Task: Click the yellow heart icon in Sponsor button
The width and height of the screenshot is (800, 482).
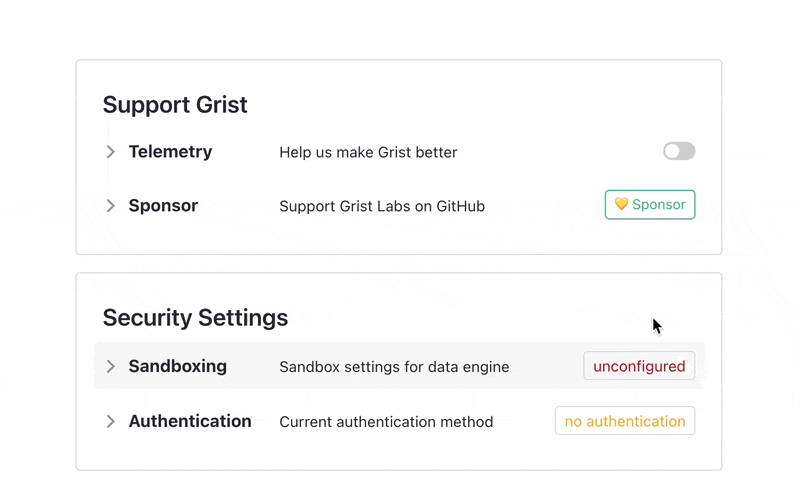Action: click(621, 204)
